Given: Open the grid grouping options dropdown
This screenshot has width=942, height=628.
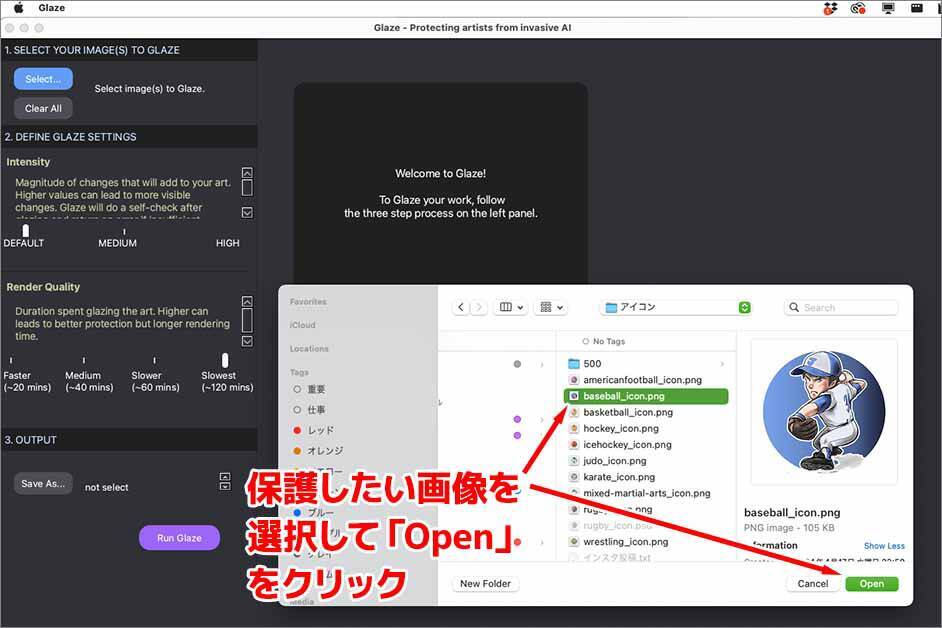Looking at the screenshot, I should tap(550, 308).
